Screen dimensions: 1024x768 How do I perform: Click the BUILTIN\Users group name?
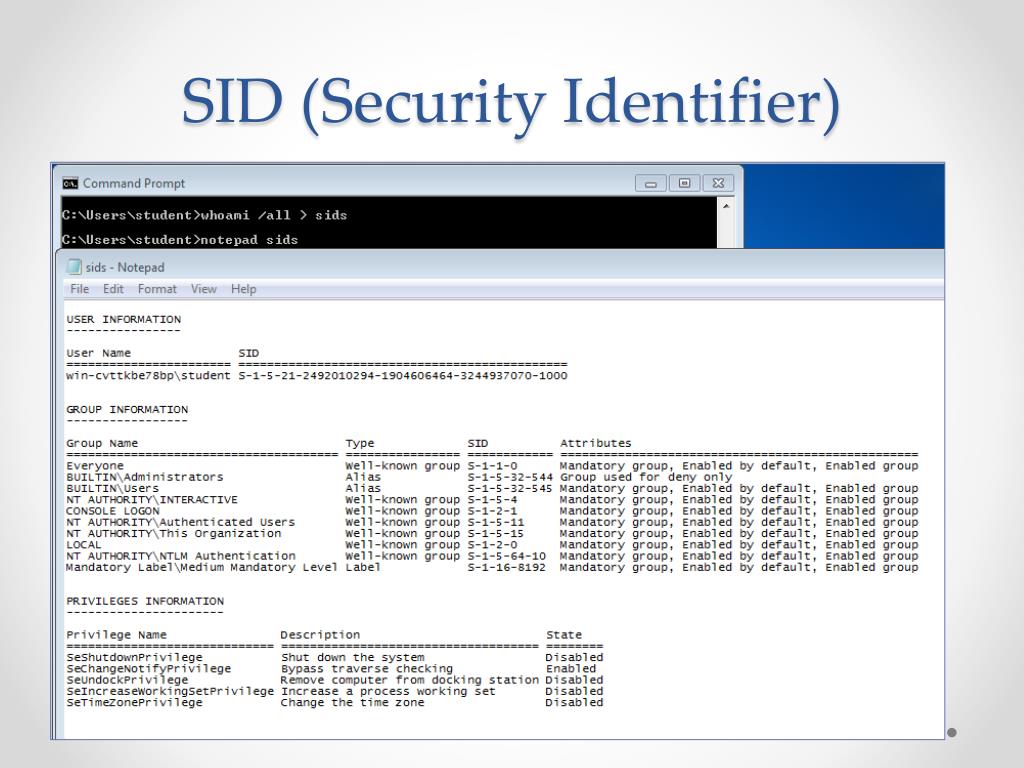click(112, 488)
